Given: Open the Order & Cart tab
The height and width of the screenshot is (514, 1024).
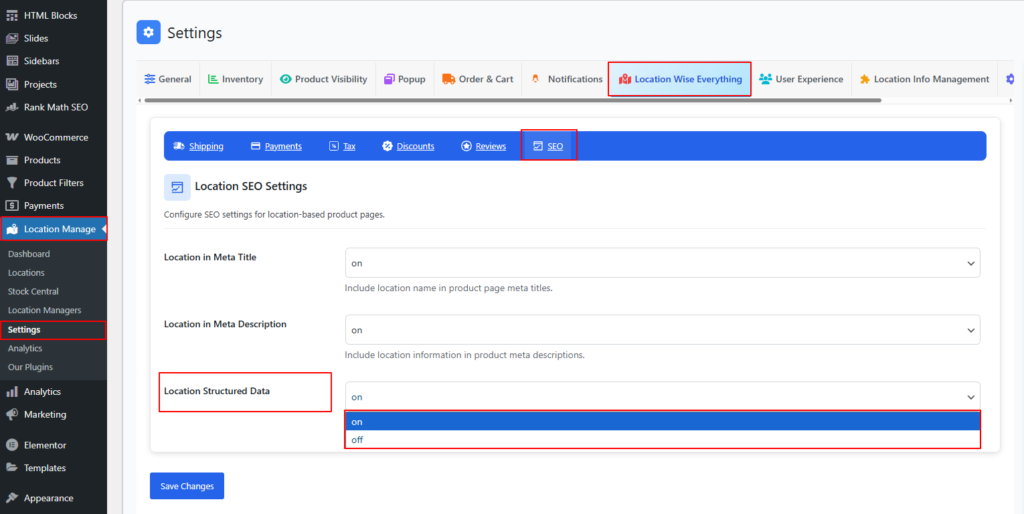Looking at the screenshot, I should (477, 79).
